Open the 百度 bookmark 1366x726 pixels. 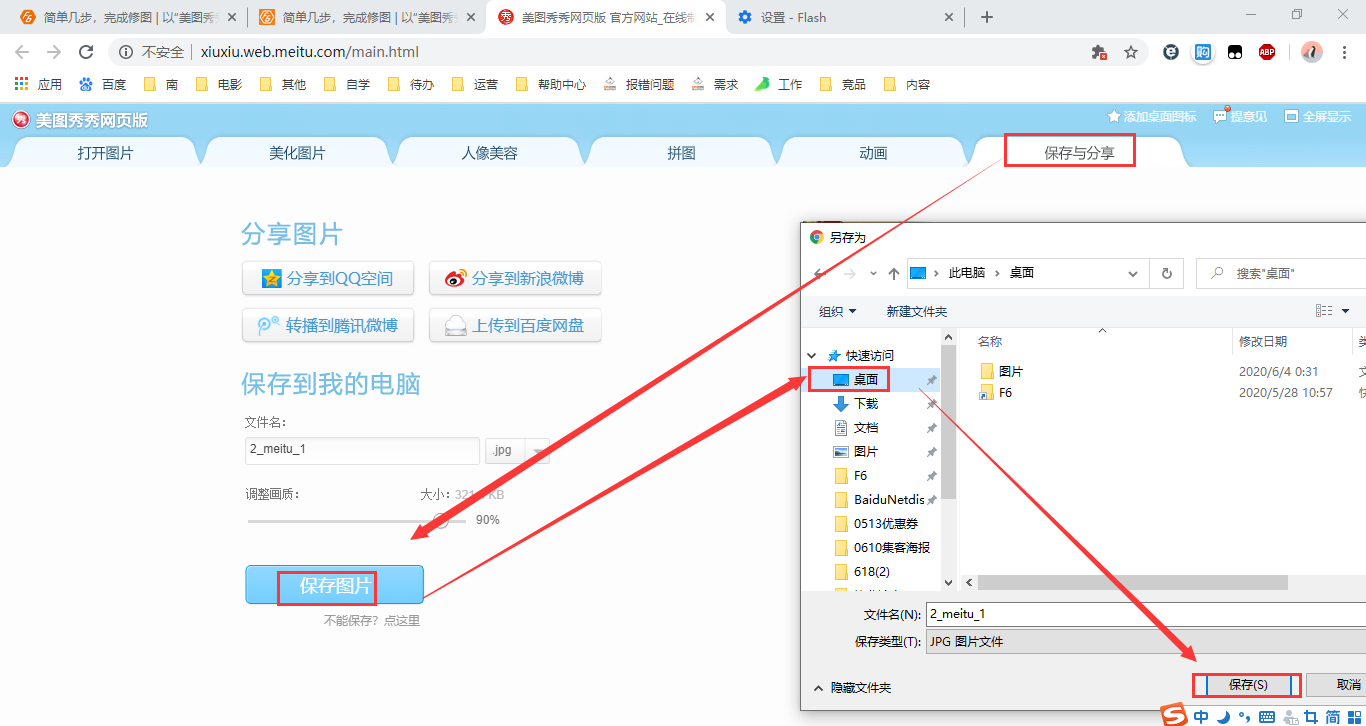(103, 85)
